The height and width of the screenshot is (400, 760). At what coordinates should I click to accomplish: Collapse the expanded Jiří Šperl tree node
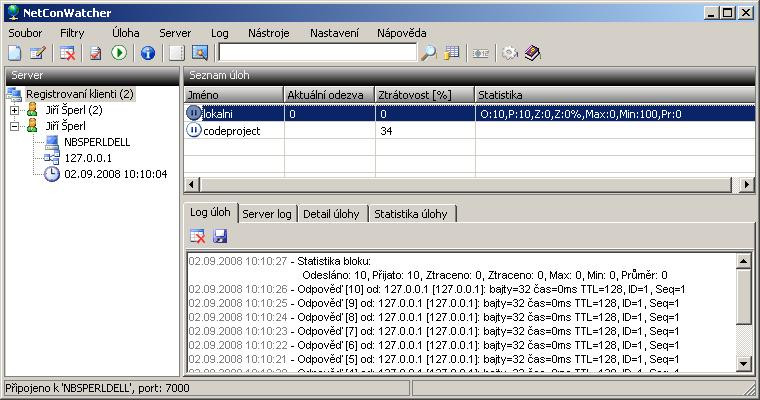[x=15, y=126]
